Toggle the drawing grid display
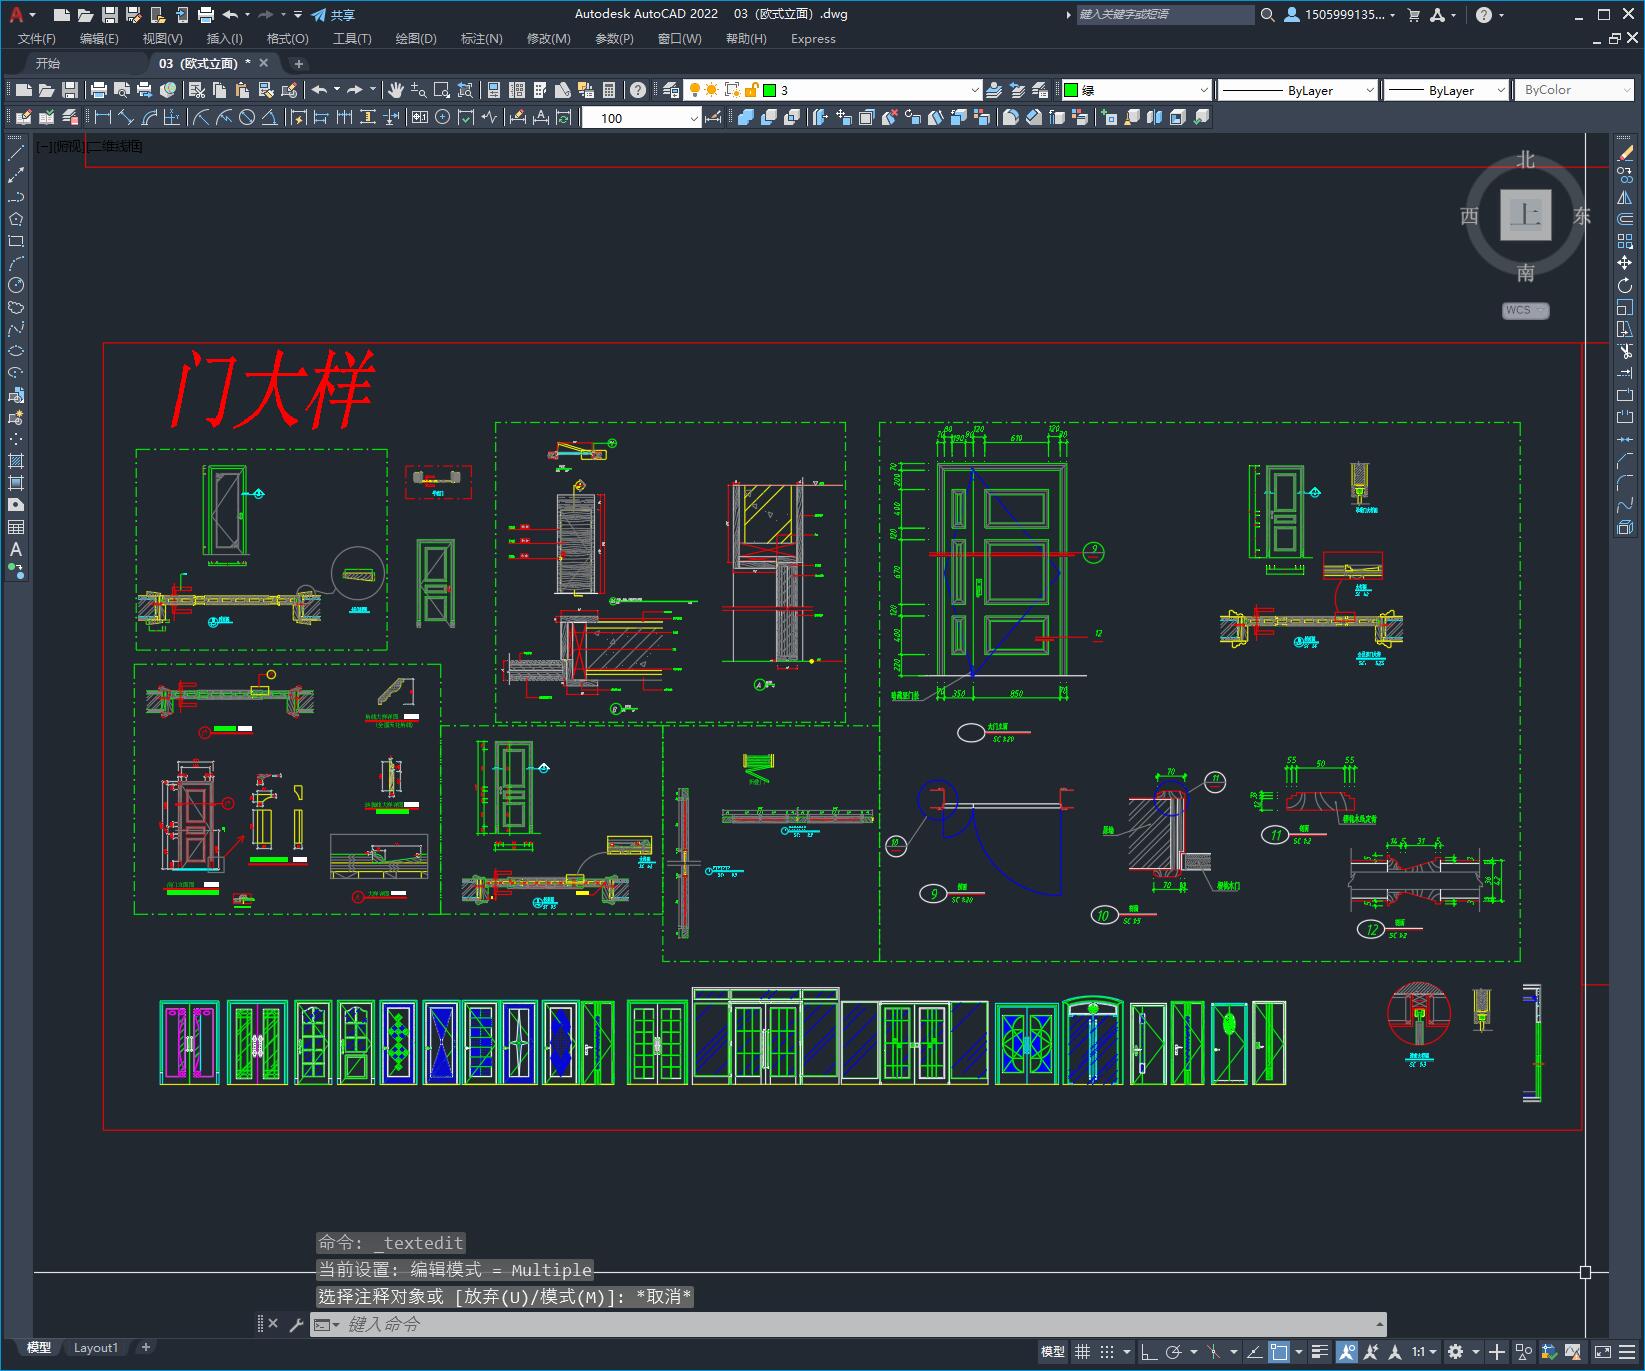Screen dimensions: 1645x1371 [1082, 1352]
